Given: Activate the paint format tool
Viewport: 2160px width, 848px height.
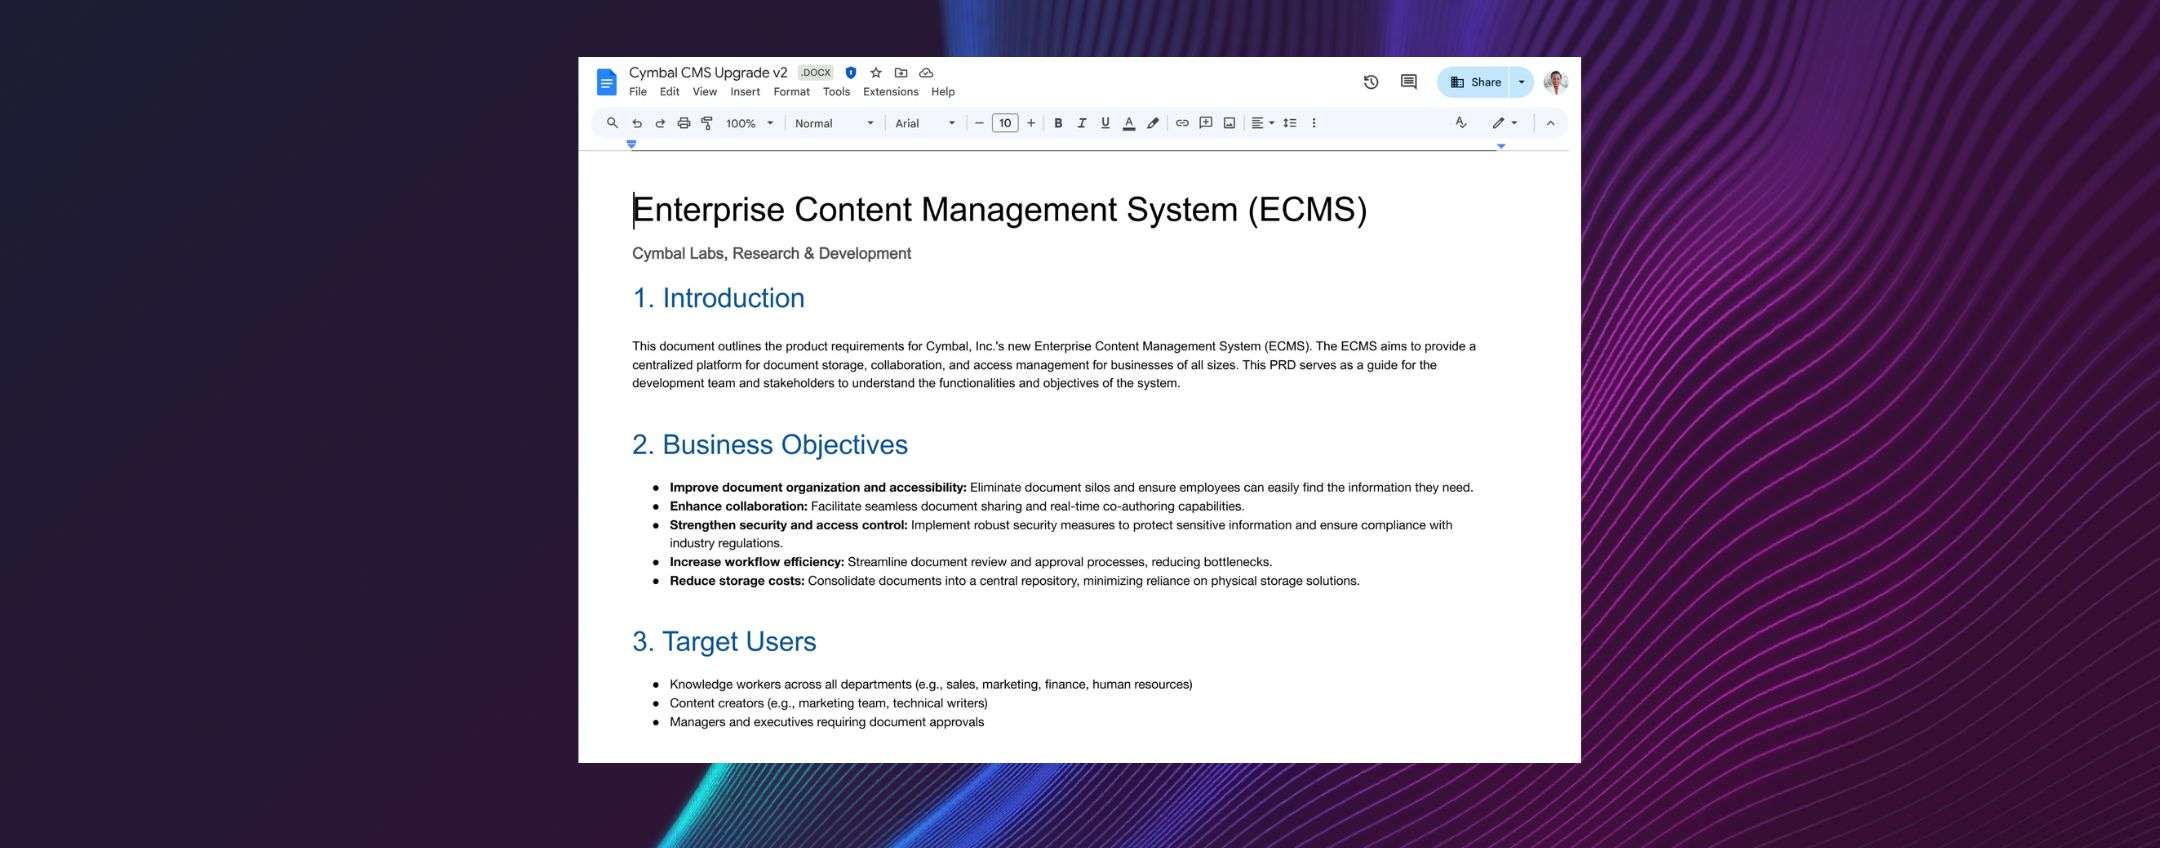Looking at the screenshot, I should pyautogui.click(x=707, y=123).
